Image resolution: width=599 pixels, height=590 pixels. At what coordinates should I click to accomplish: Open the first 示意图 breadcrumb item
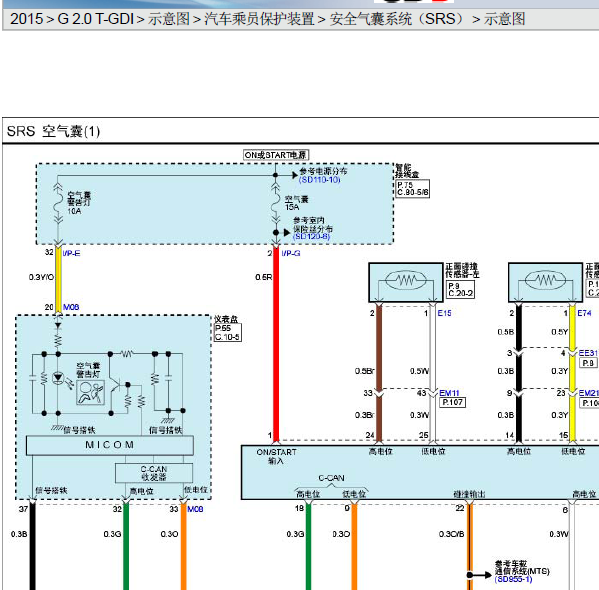click(168, 19)
